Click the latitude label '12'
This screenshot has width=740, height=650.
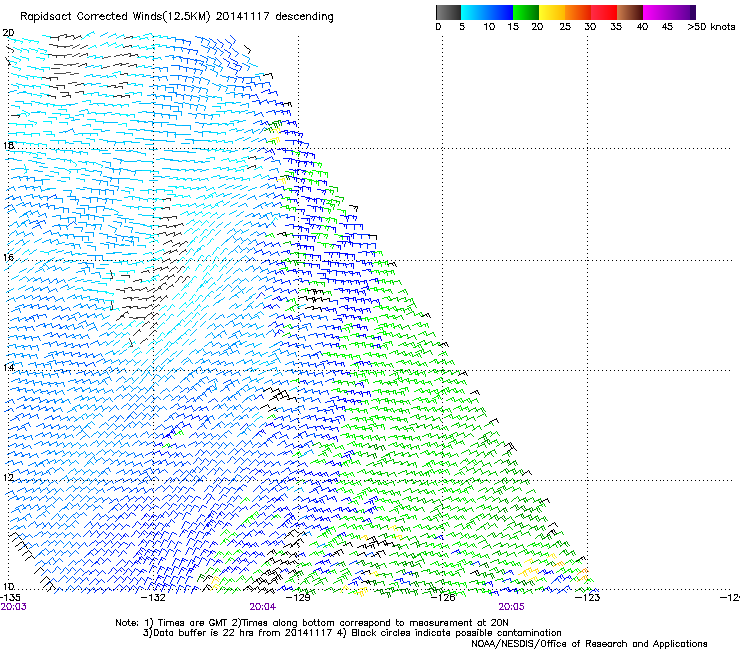(8, 477)
